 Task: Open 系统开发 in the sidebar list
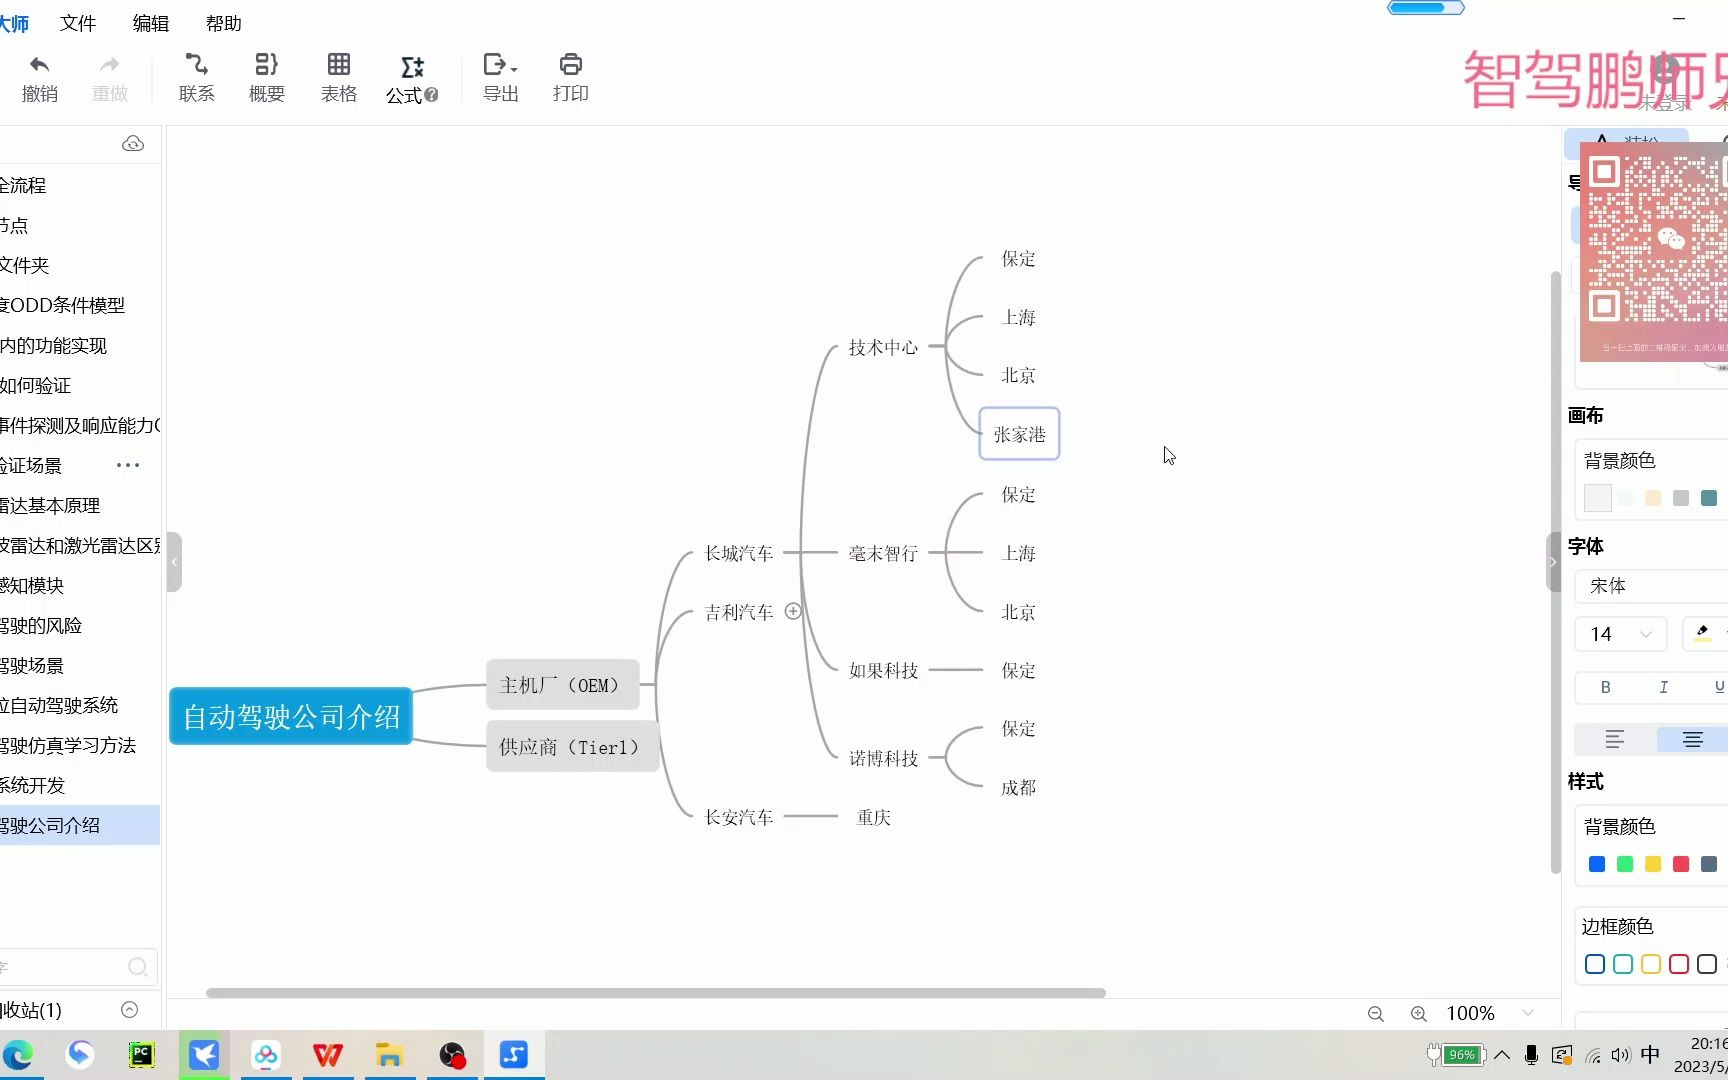tap(80, 785)
